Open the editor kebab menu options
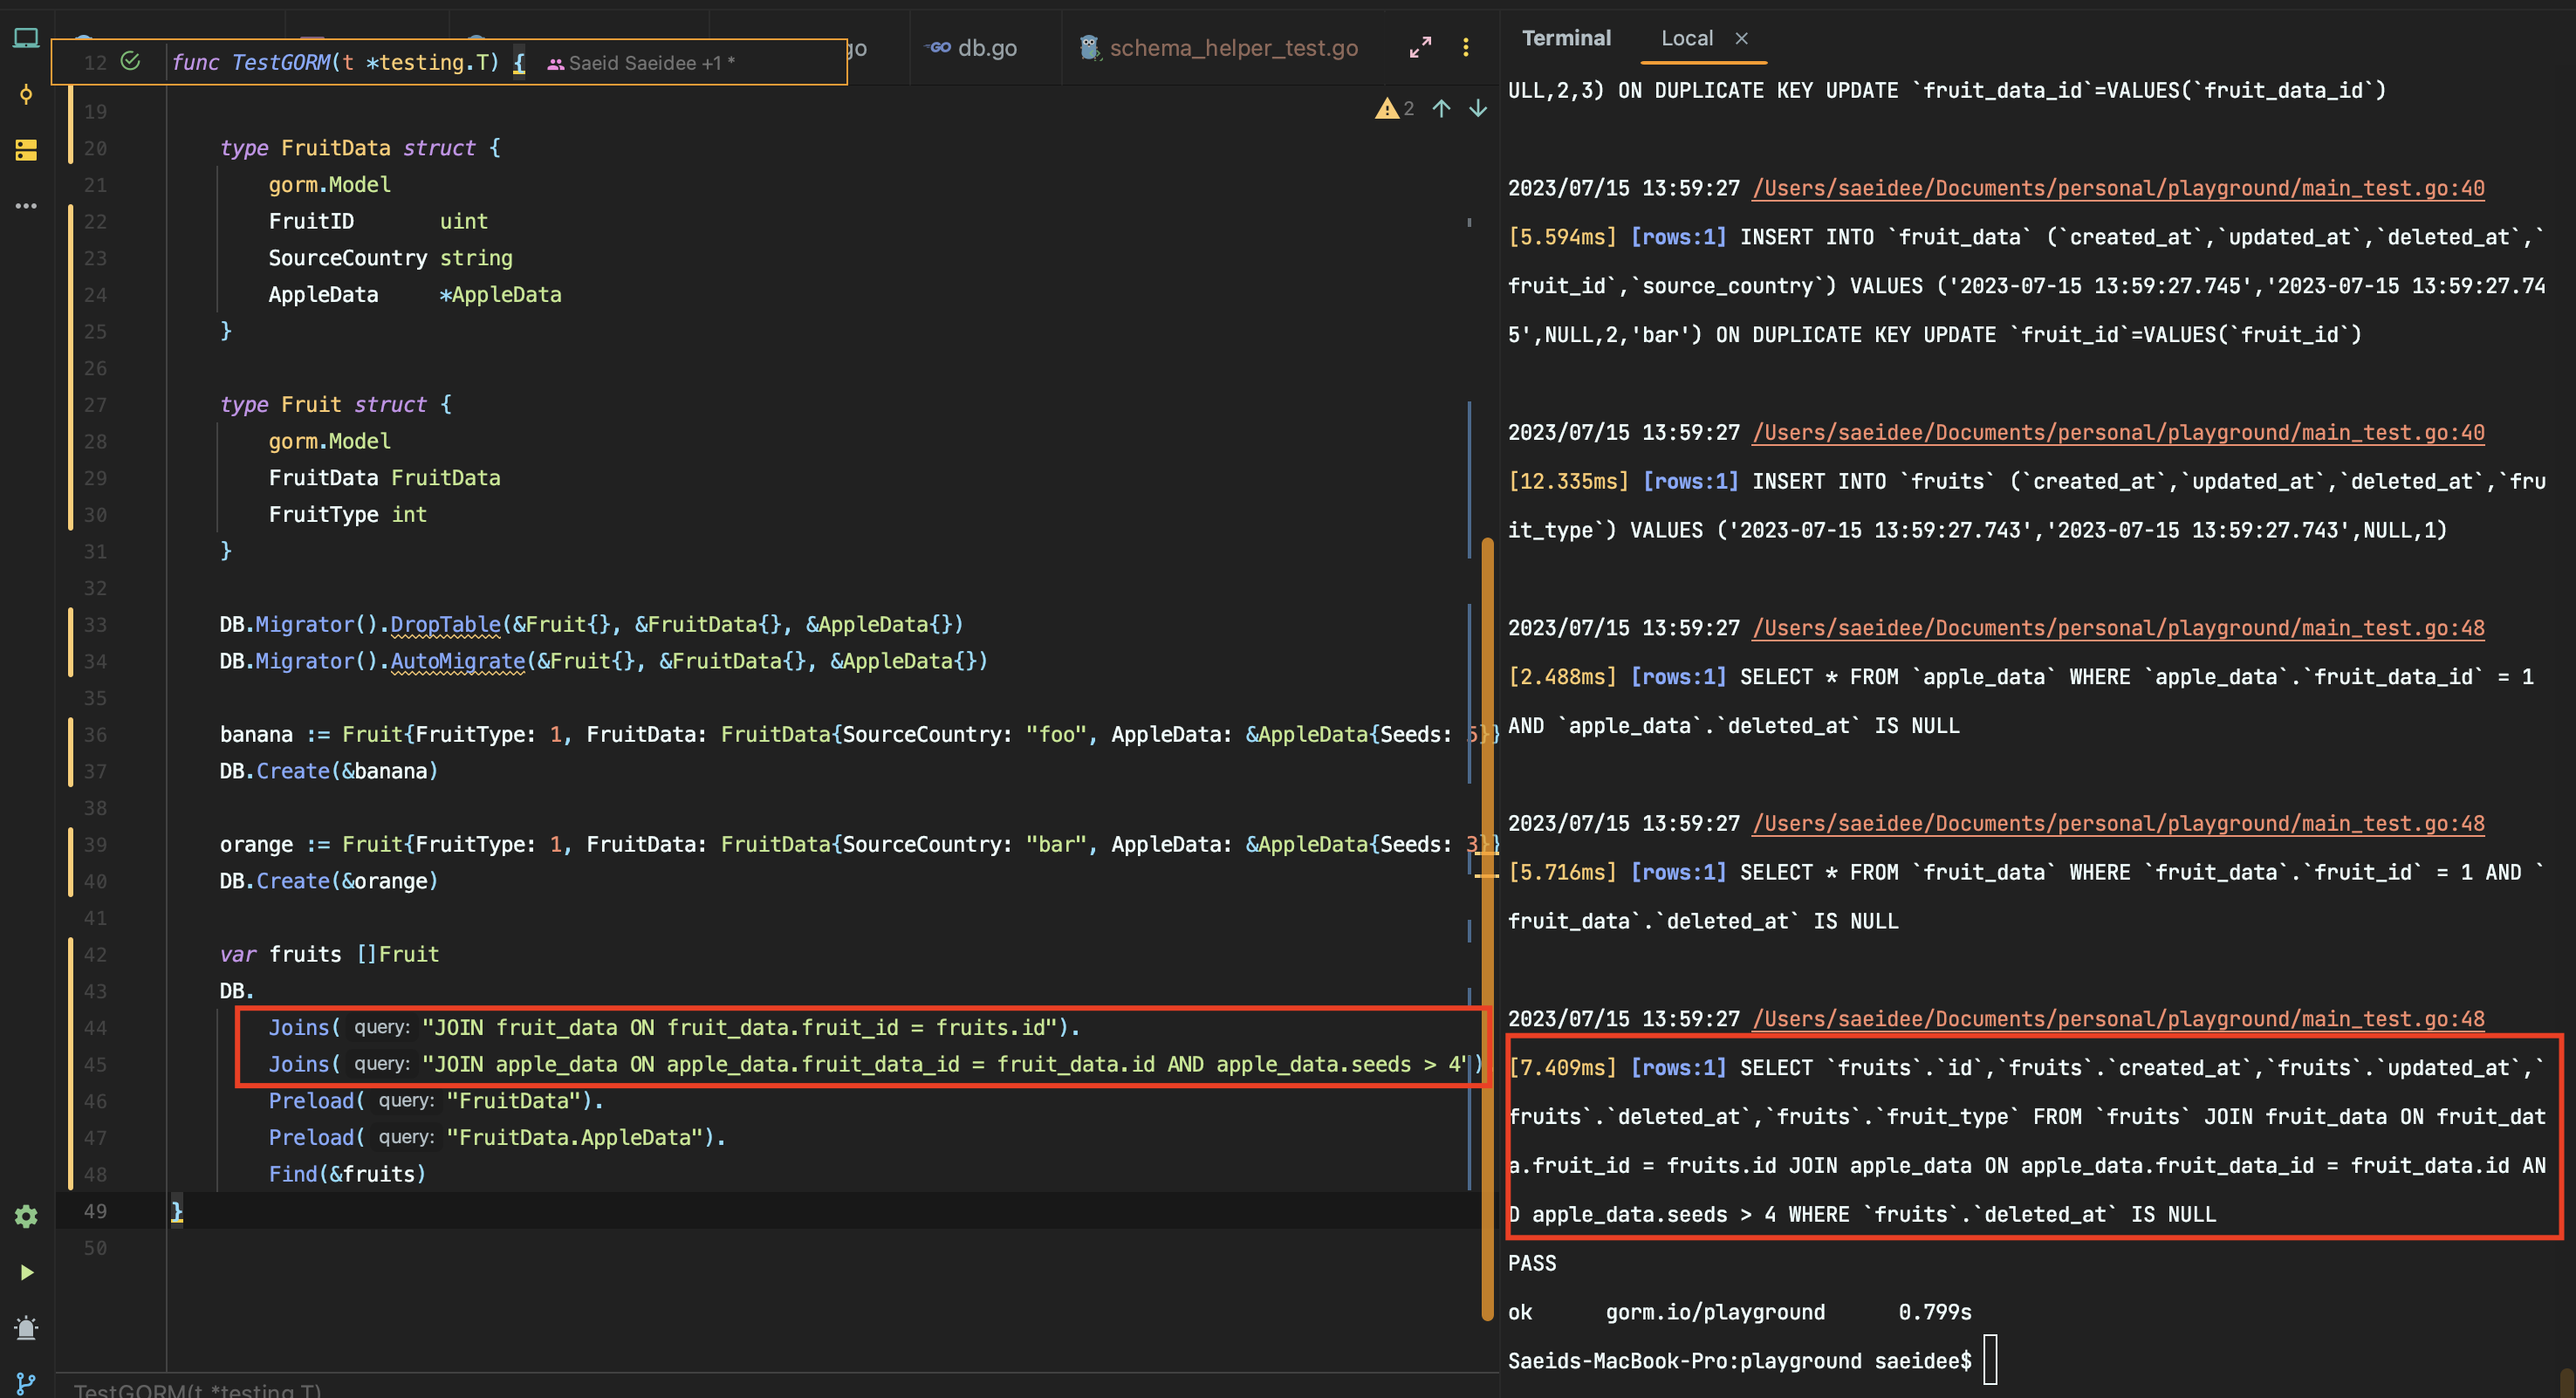Viewport: 2576px width, 1398px height. (x=1466, y=47)
